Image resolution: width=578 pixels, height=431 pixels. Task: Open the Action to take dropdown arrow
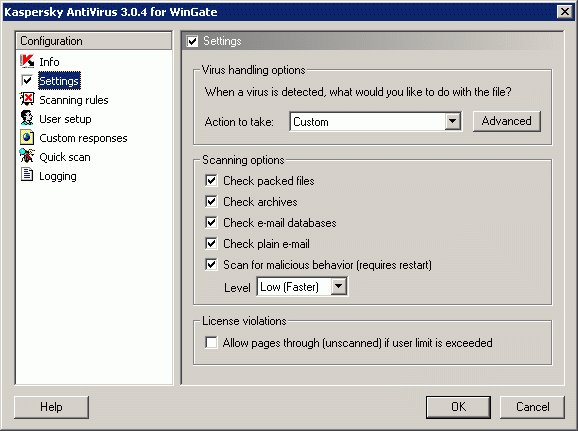point(453,121)
